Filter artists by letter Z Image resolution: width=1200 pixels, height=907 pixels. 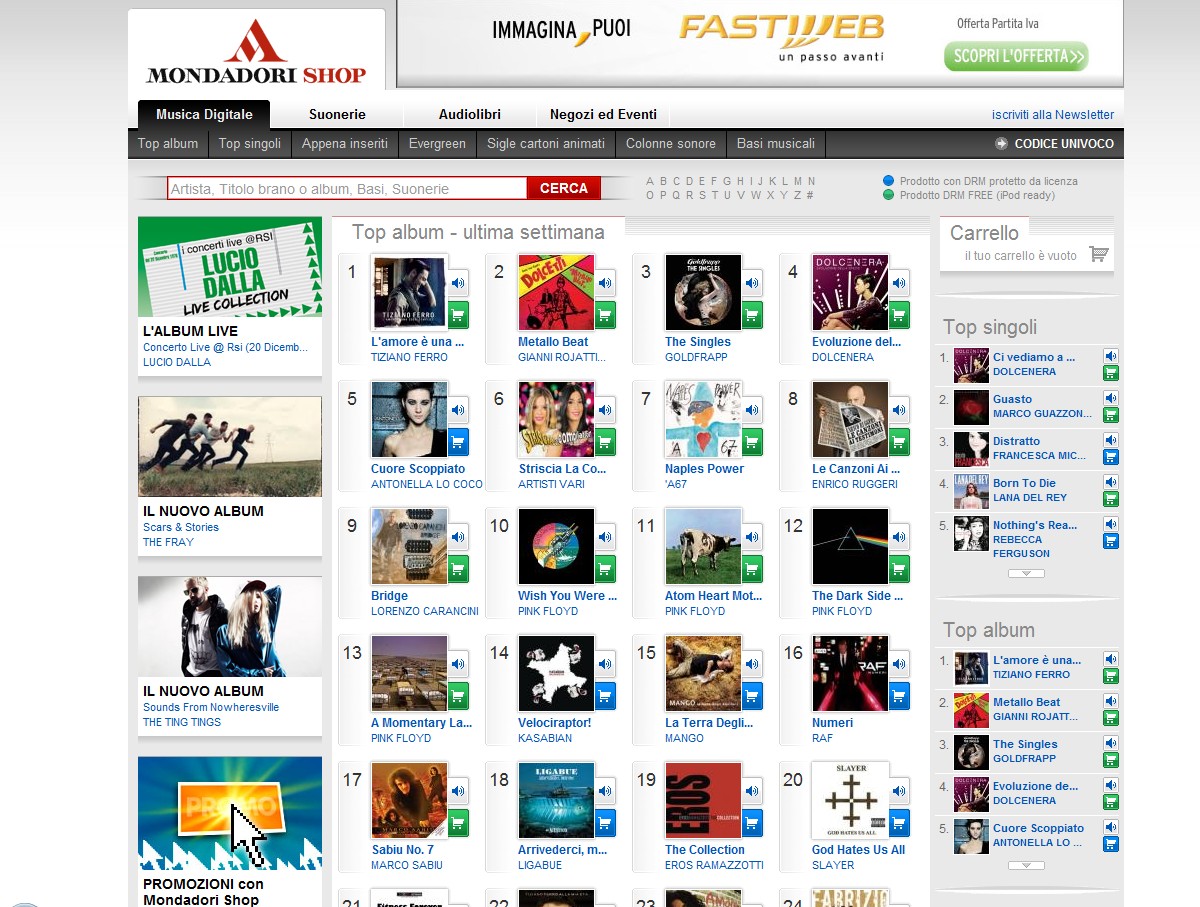coord(797,196)
